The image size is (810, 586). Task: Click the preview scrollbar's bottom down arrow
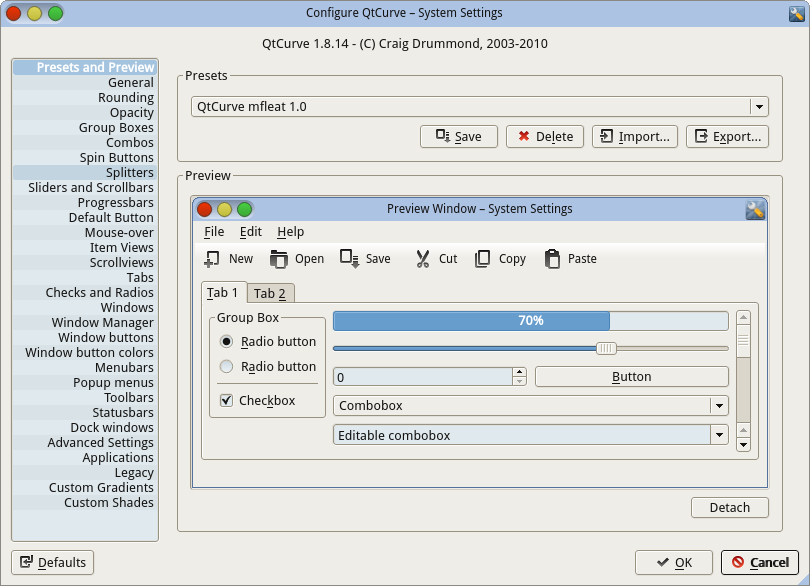(x=743, y=444)
